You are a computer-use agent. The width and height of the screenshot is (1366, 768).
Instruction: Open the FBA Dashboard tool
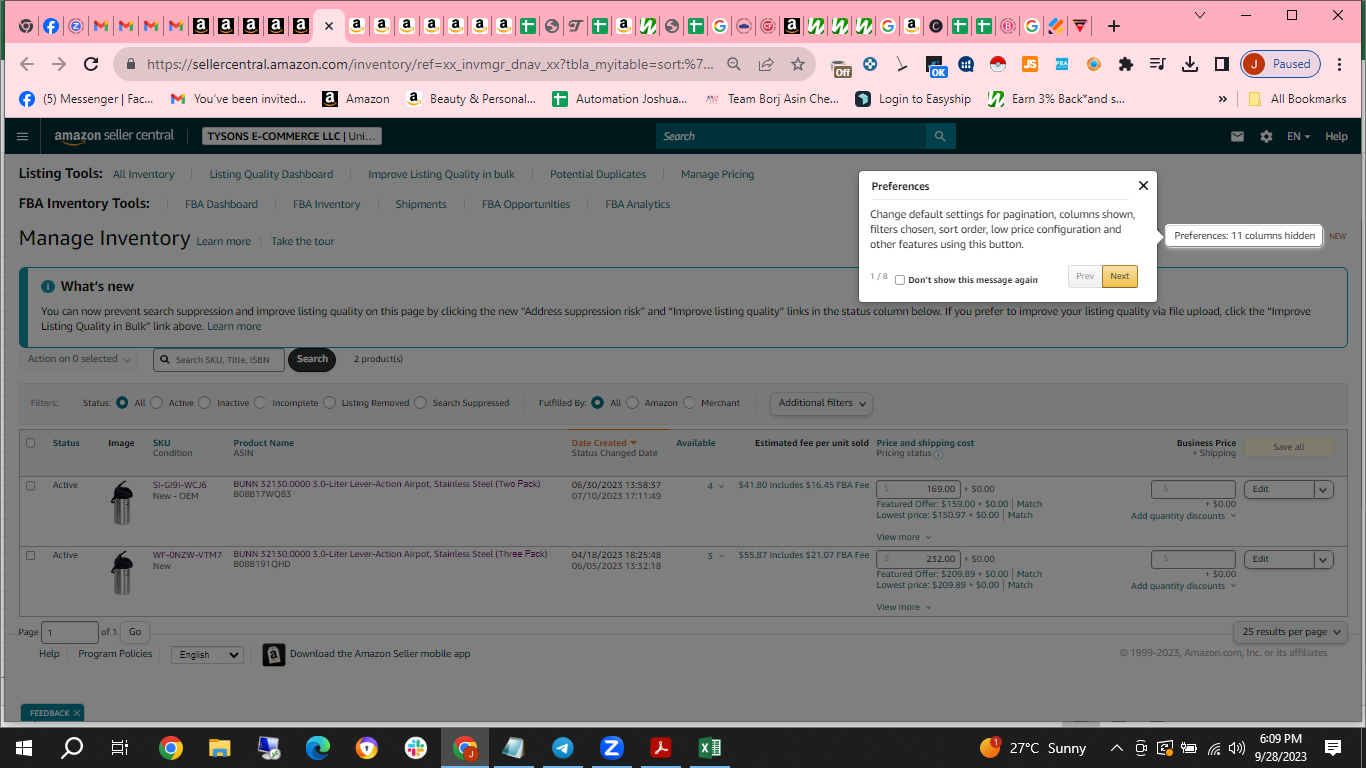tap(221, 204)
